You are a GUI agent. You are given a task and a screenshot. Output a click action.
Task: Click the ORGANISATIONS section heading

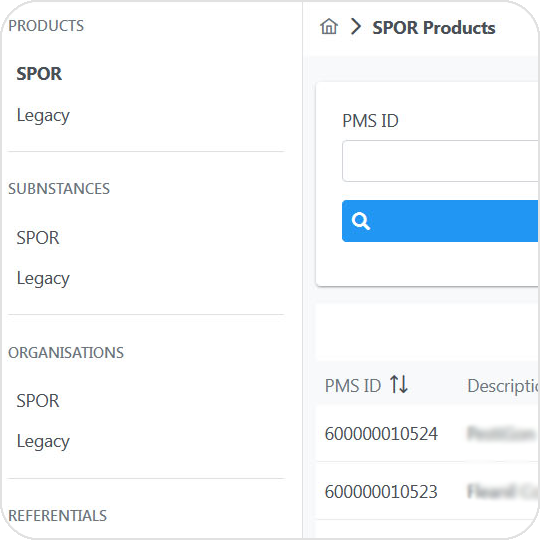(66, 353)
